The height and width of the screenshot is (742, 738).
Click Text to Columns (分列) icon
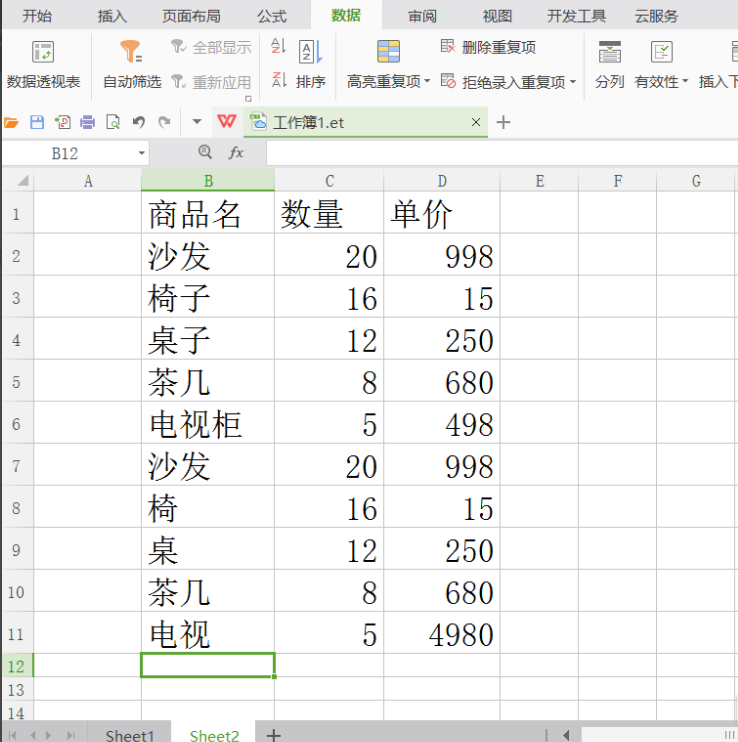coord(610,51)
